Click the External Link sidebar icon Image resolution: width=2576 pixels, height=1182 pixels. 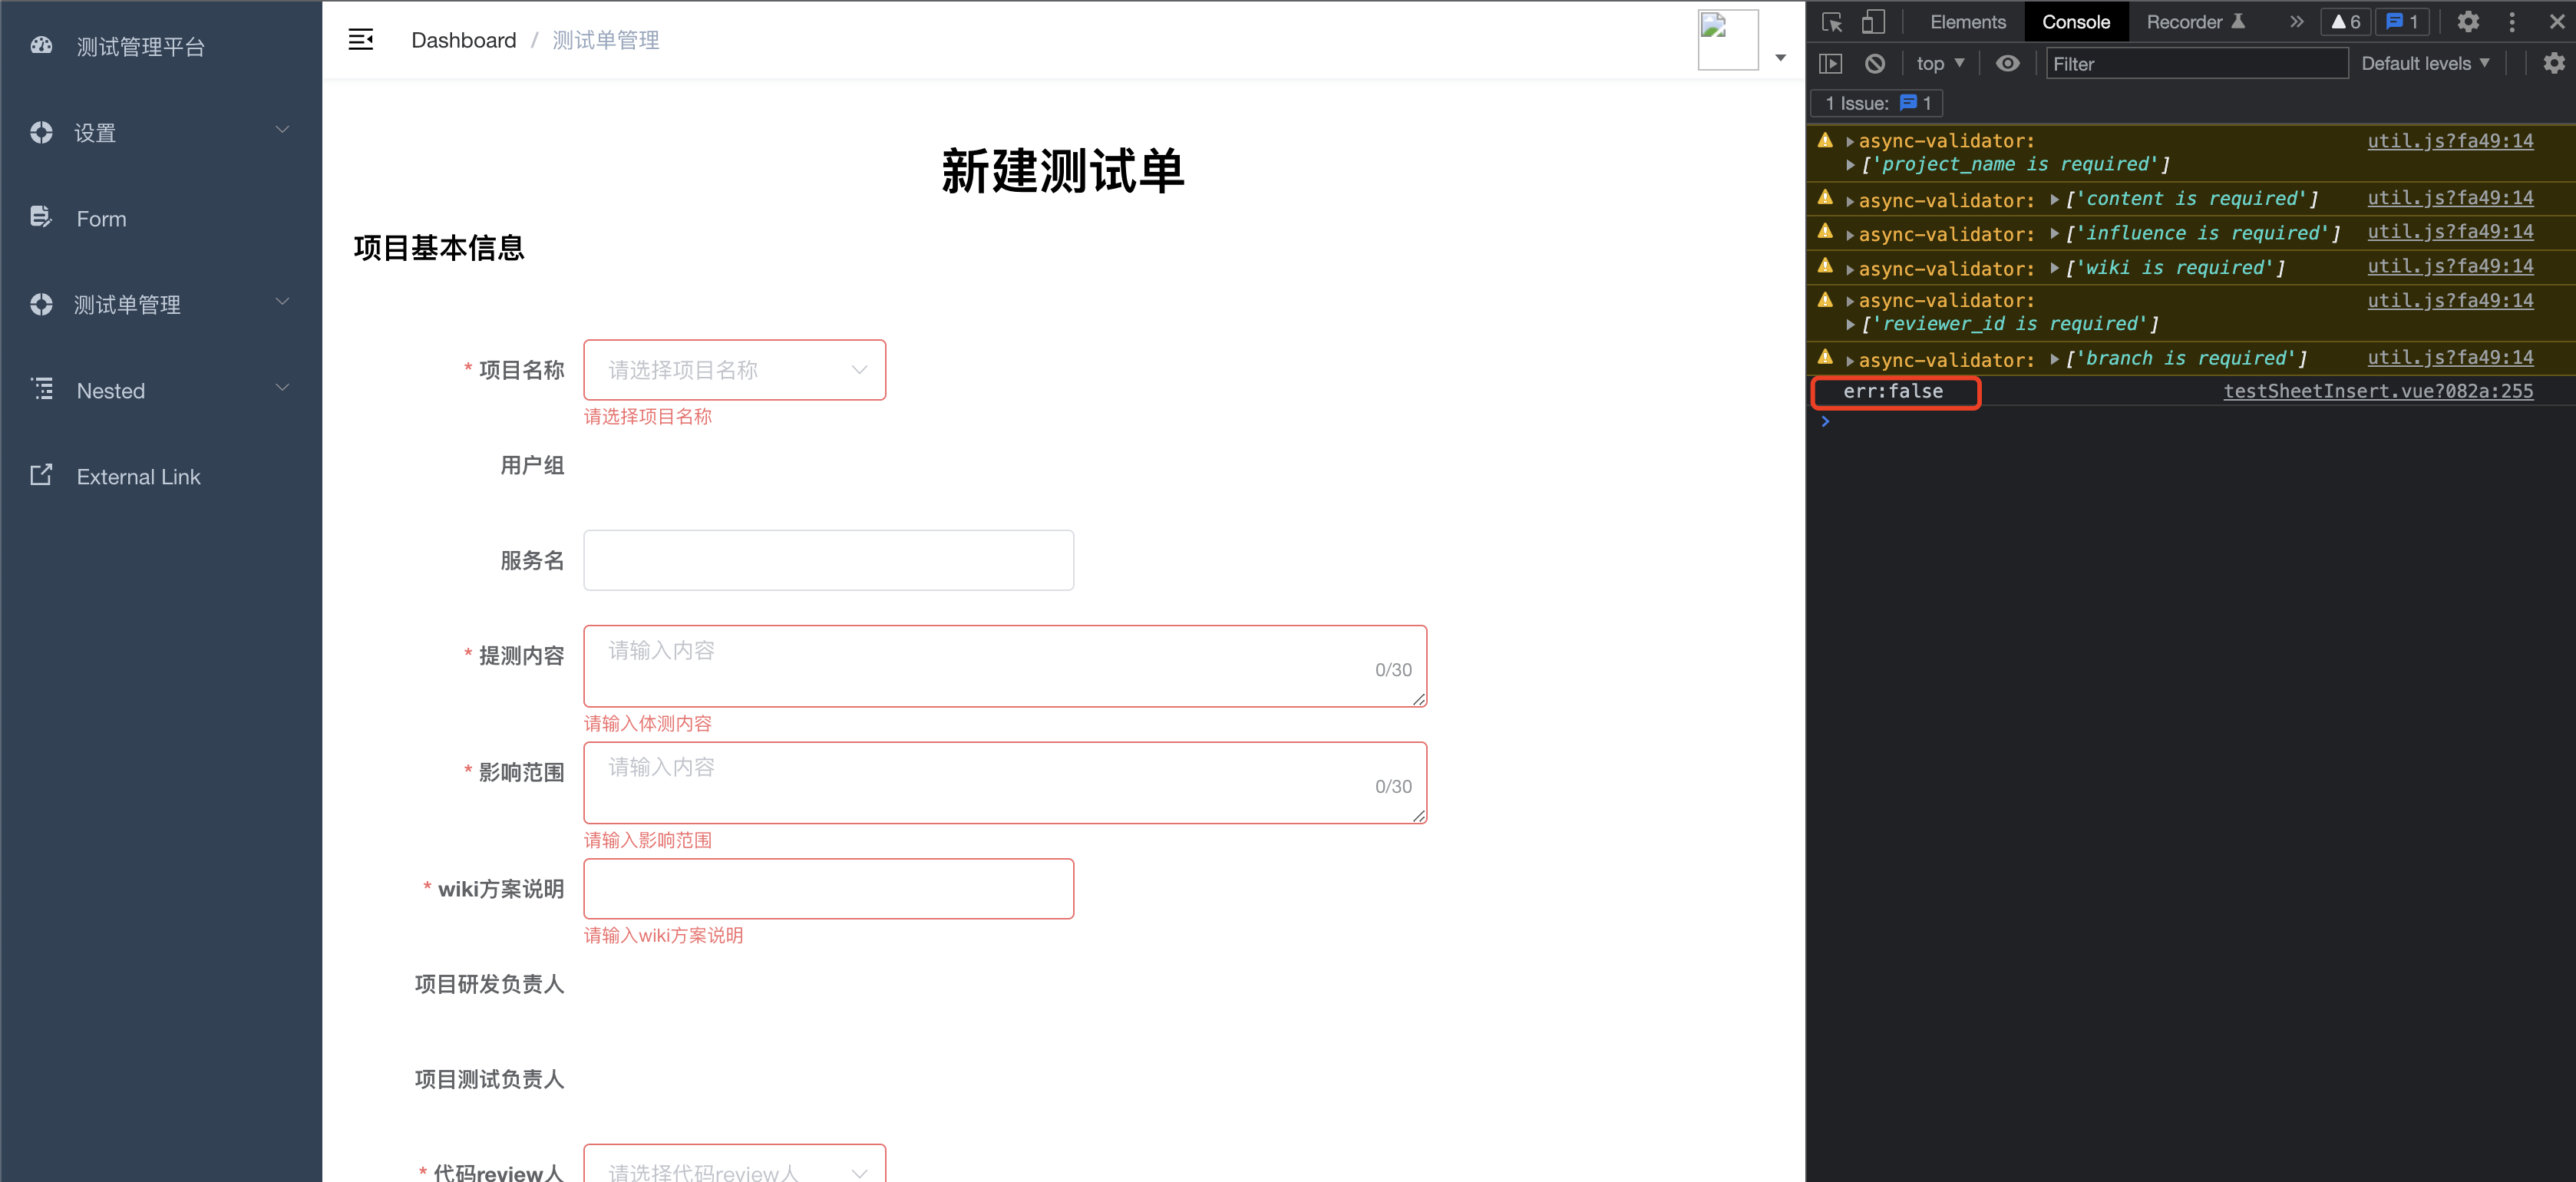coord(43,476)
